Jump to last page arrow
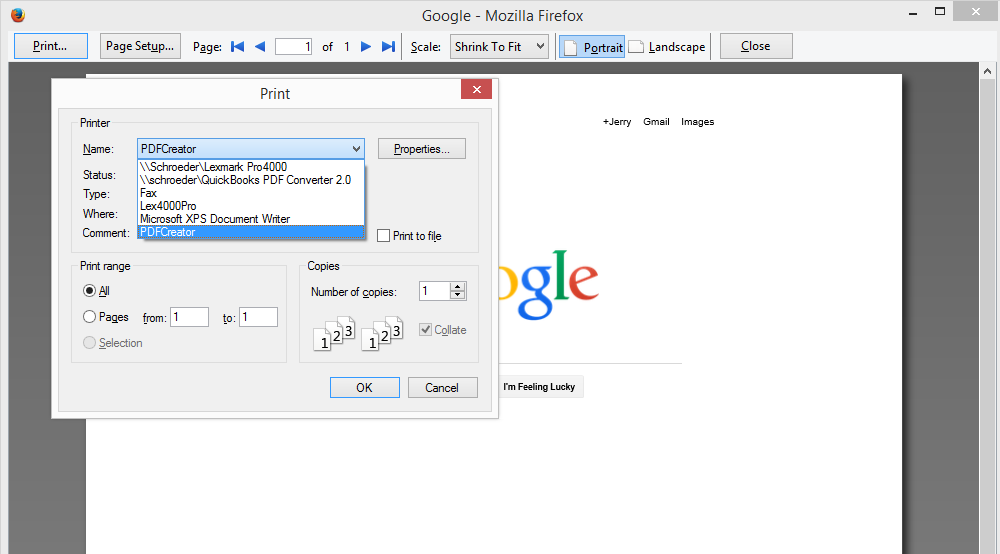 click(388, 47)
